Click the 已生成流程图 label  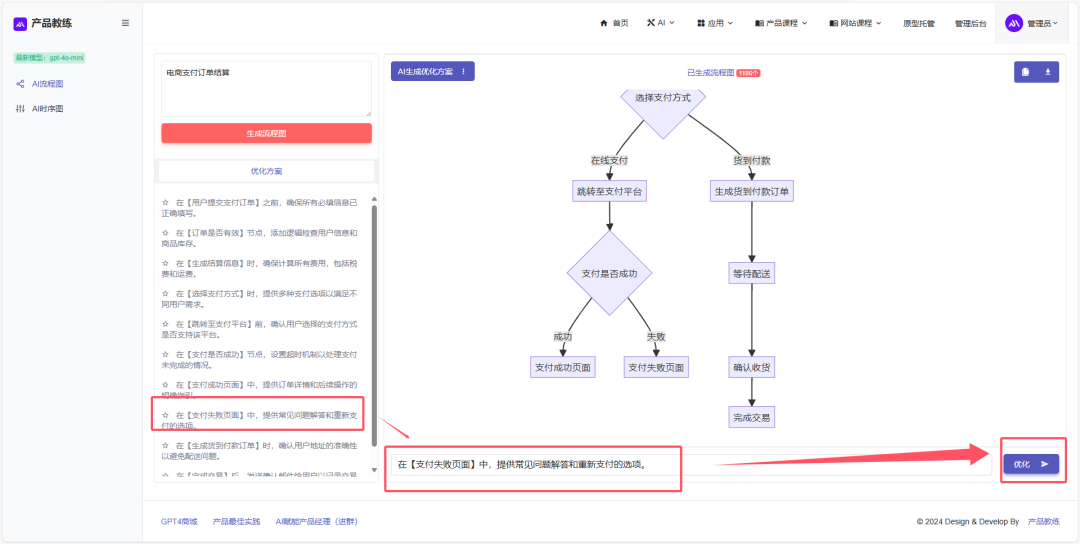[710, 72]
